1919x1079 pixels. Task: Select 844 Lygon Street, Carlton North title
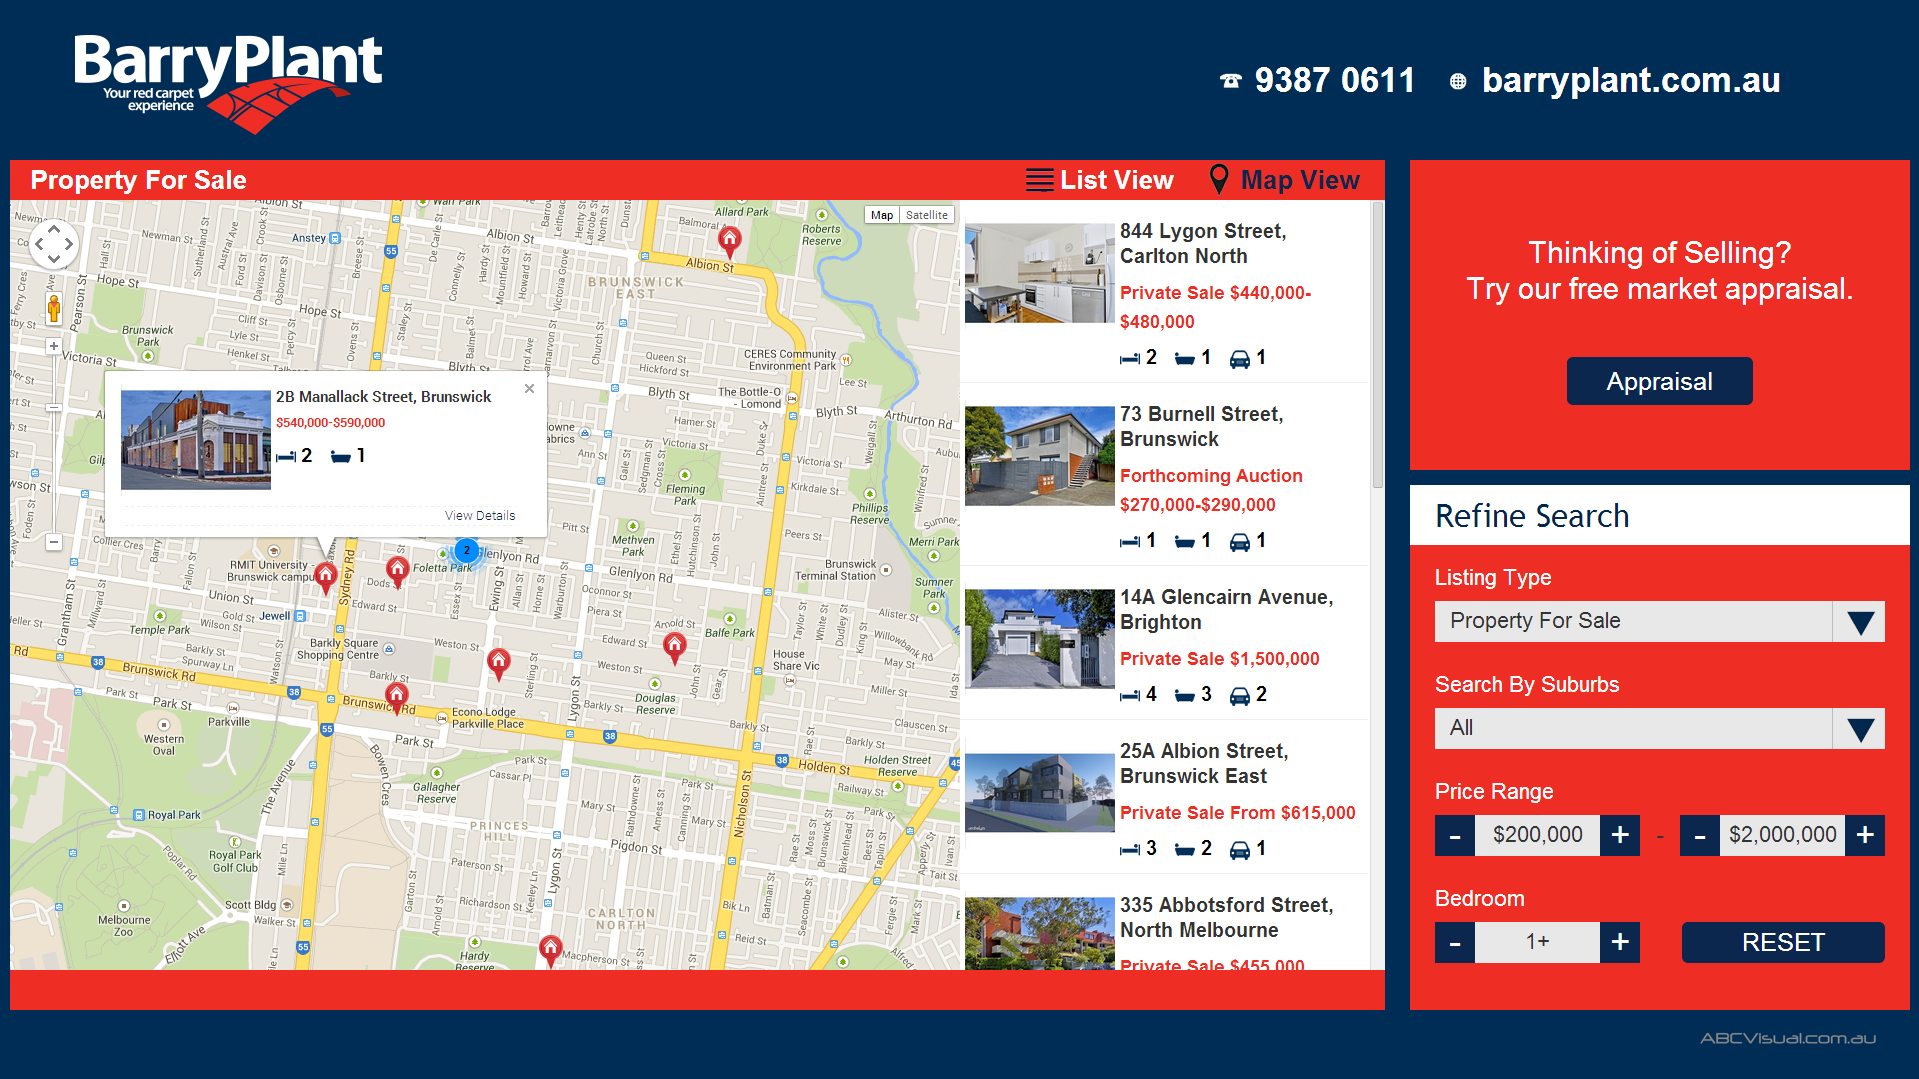tap(1203, 243)
